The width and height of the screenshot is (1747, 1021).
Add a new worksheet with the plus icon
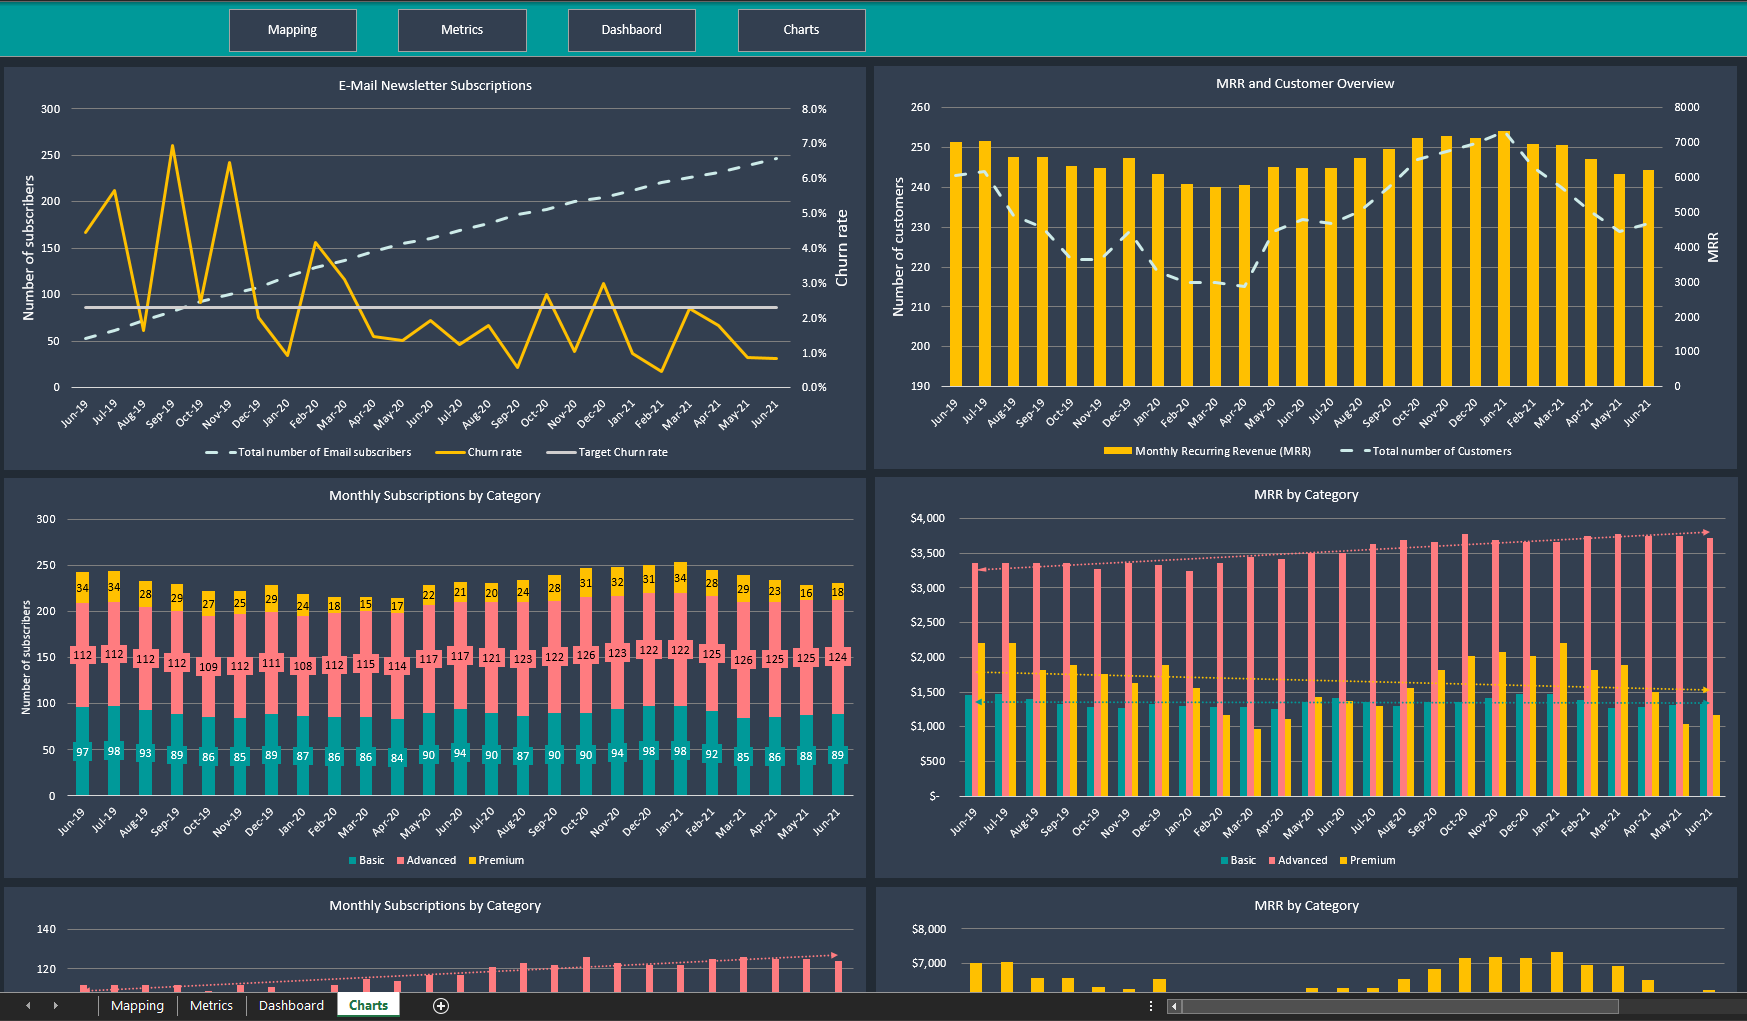pyautogui.click(x=440, y=1005)
